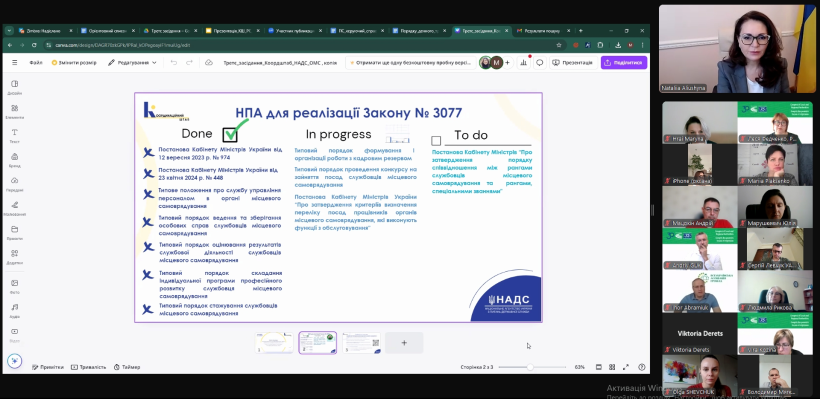Open the Малювання drawing tool
Viewport: 820px width, 399px height.
[x=15, y=208]
